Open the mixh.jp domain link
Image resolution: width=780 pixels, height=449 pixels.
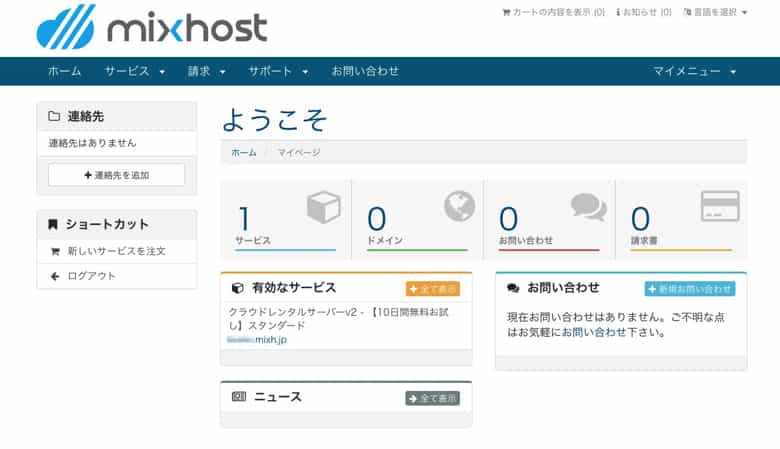pos(257,340)
